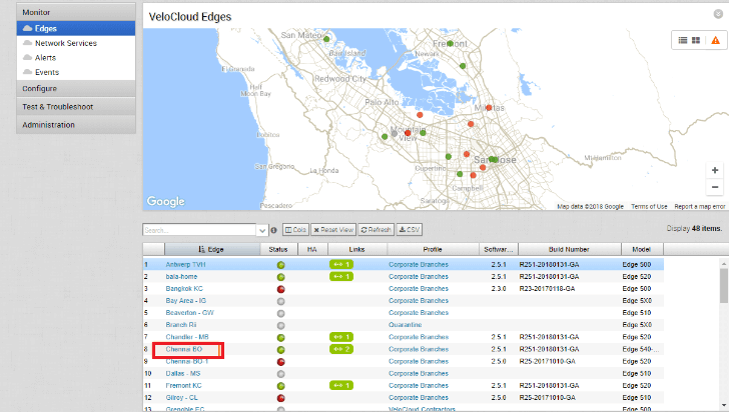Open the map Terms of Use link
This screenshot has width=731, height=413.
click(x=649, y=206)
